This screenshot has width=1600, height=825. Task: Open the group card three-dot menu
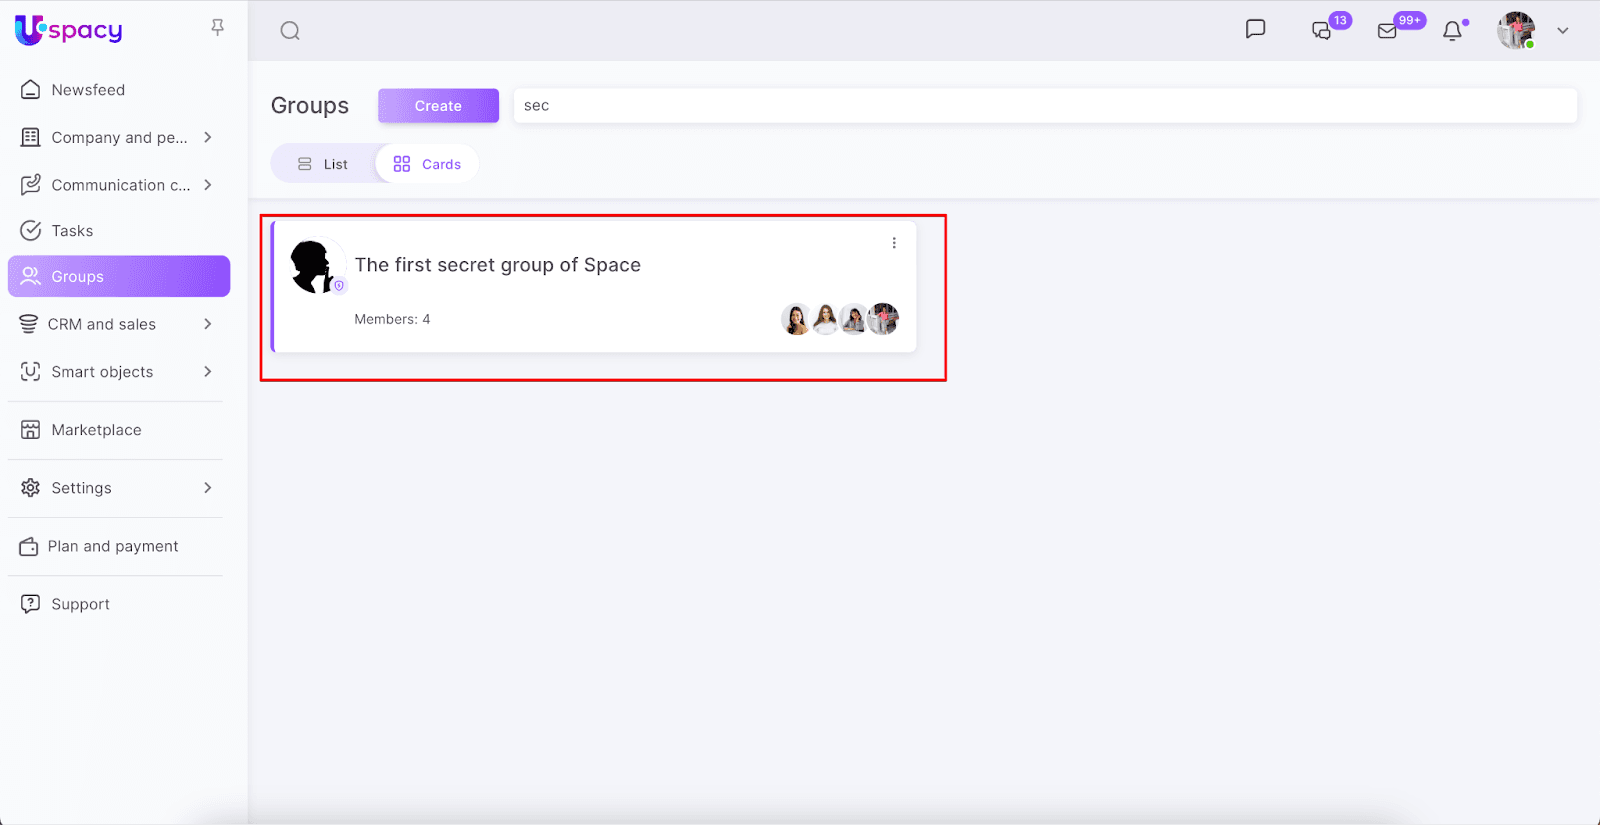(x=894, y=243)
